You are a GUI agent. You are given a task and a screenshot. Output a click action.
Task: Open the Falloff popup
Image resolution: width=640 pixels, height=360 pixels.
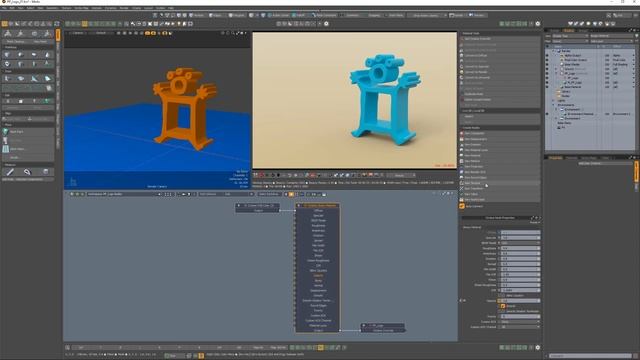300,15
